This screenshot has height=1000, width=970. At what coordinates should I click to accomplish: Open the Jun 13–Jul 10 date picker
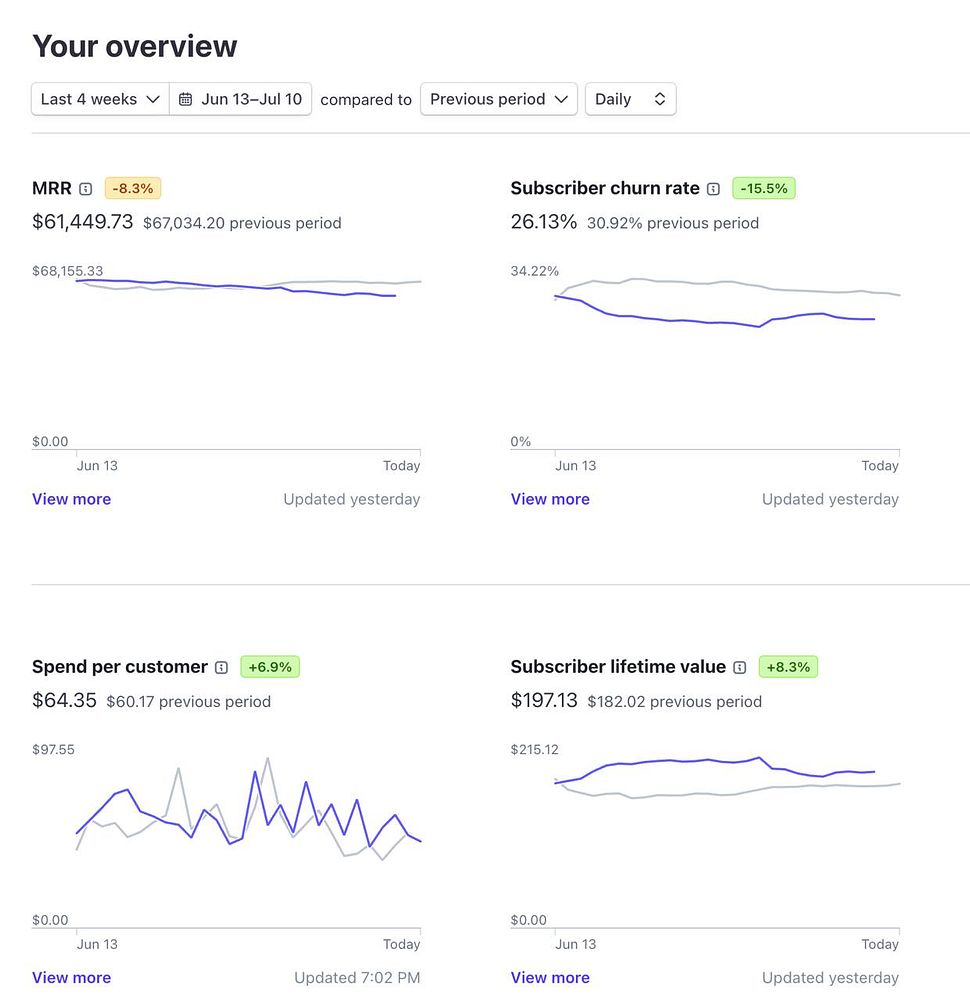click(241, 99)
